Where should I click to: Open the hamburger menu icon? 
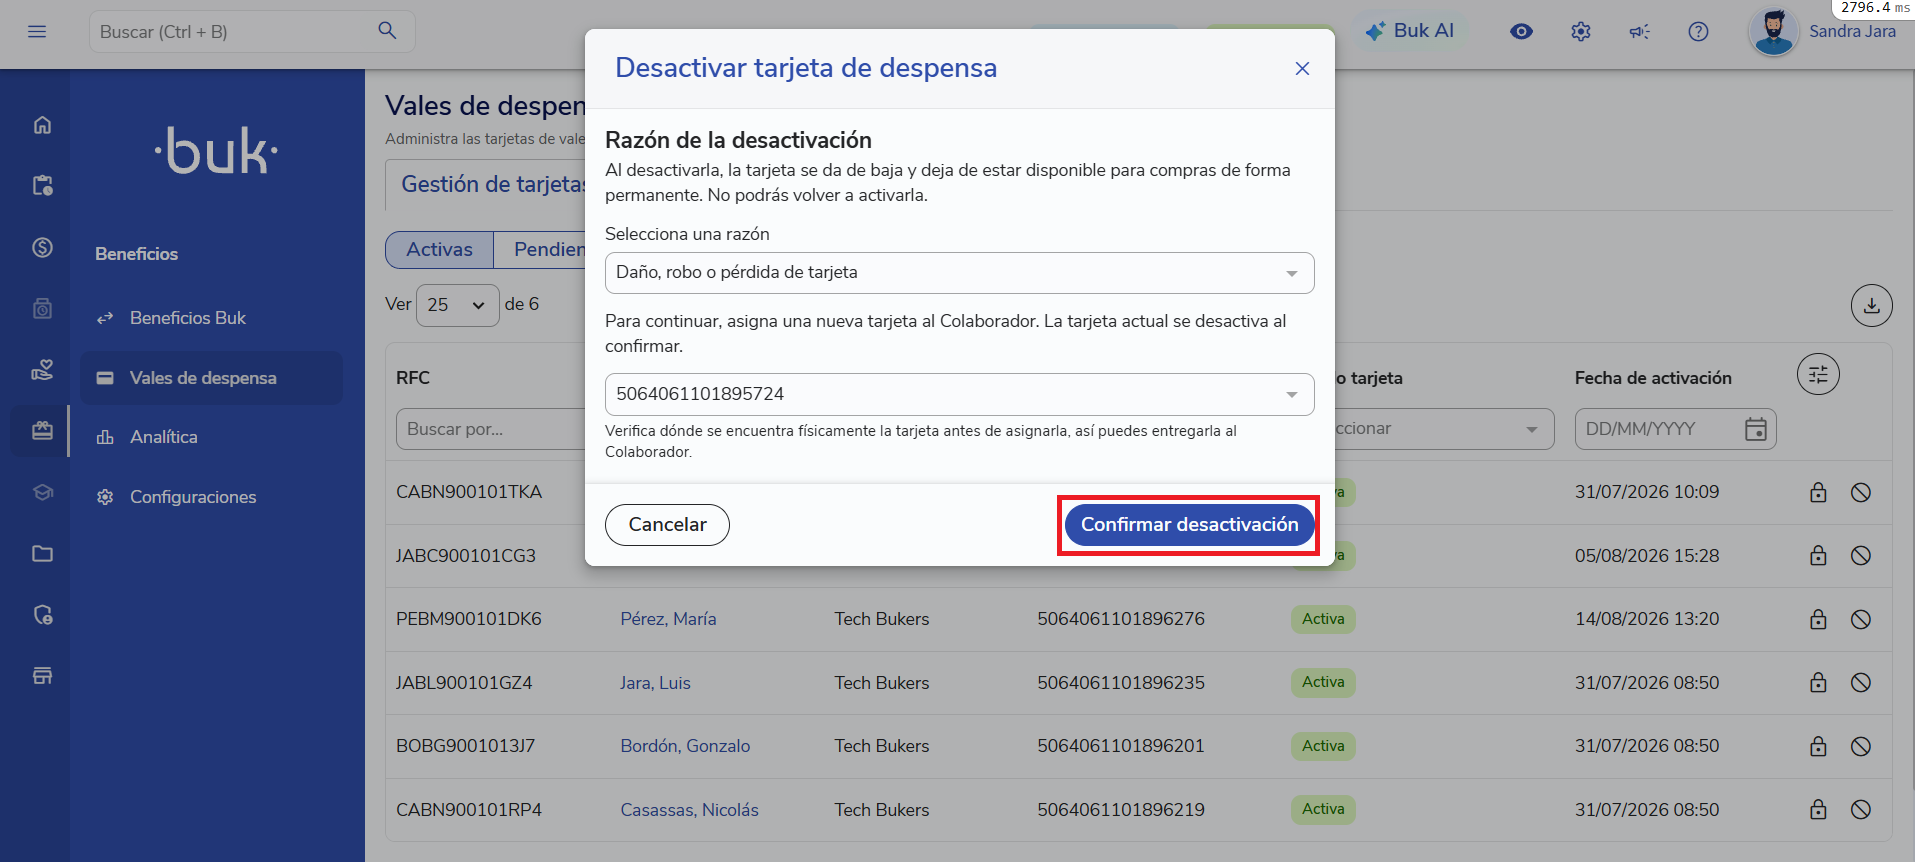tap(37, 31)
